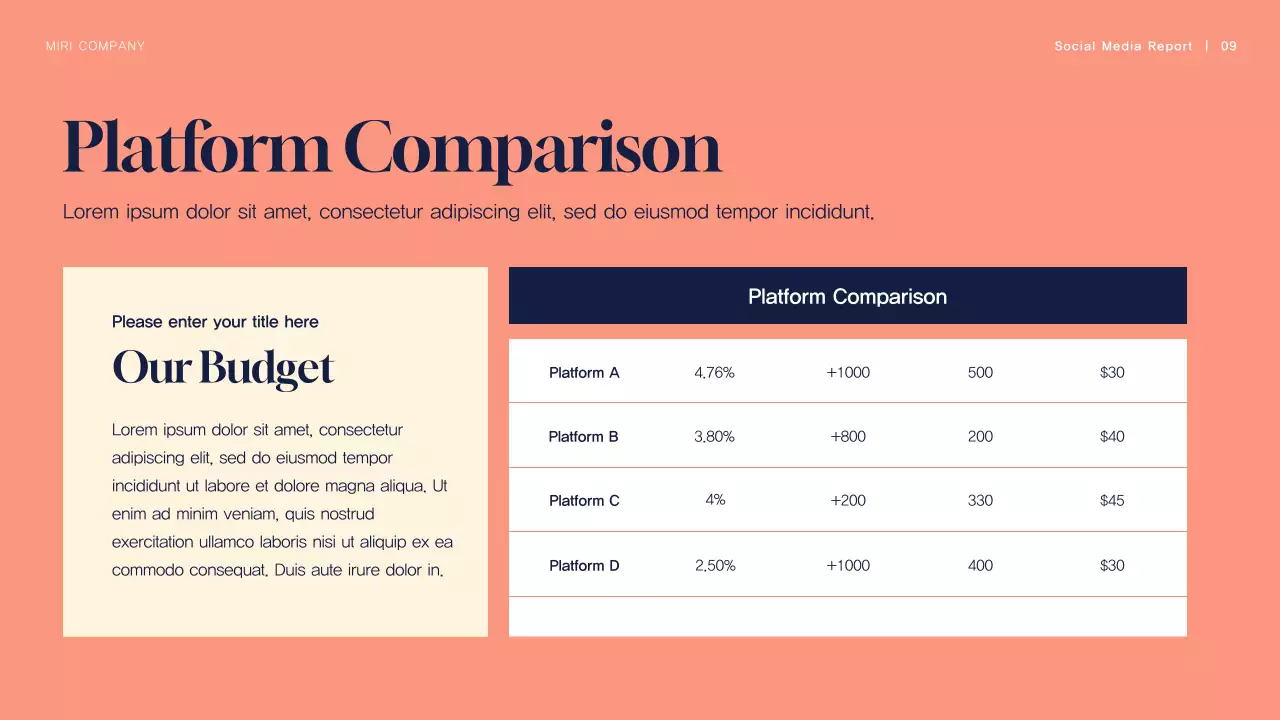This screenshot has height=720, width=1280.
Task: Click the subtitle sentence below the slide title
Action: click(468, 212)
